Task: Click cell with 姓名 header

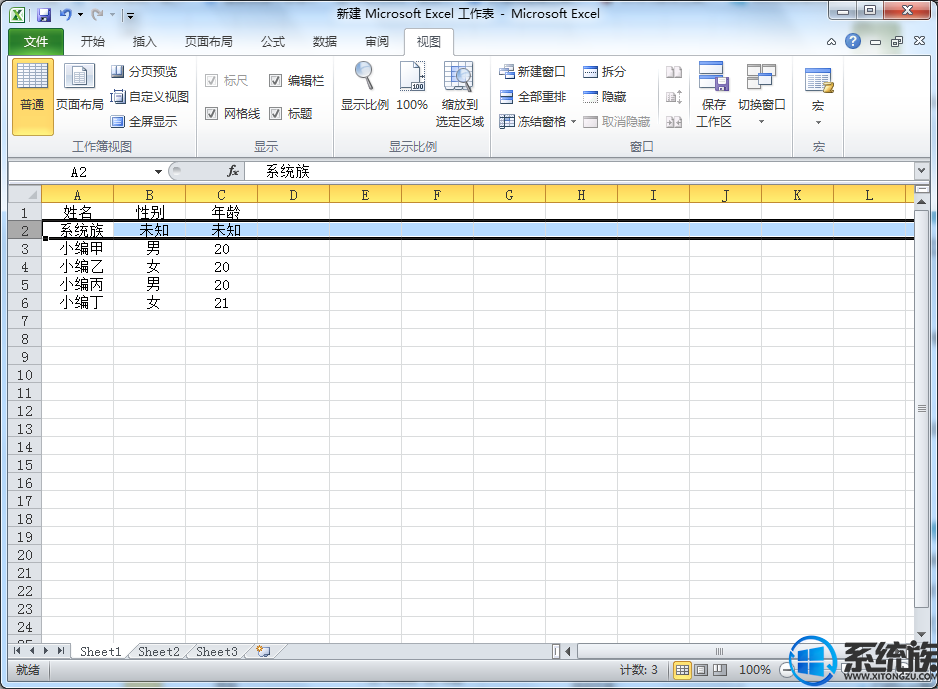Action: tap(77, 212)
